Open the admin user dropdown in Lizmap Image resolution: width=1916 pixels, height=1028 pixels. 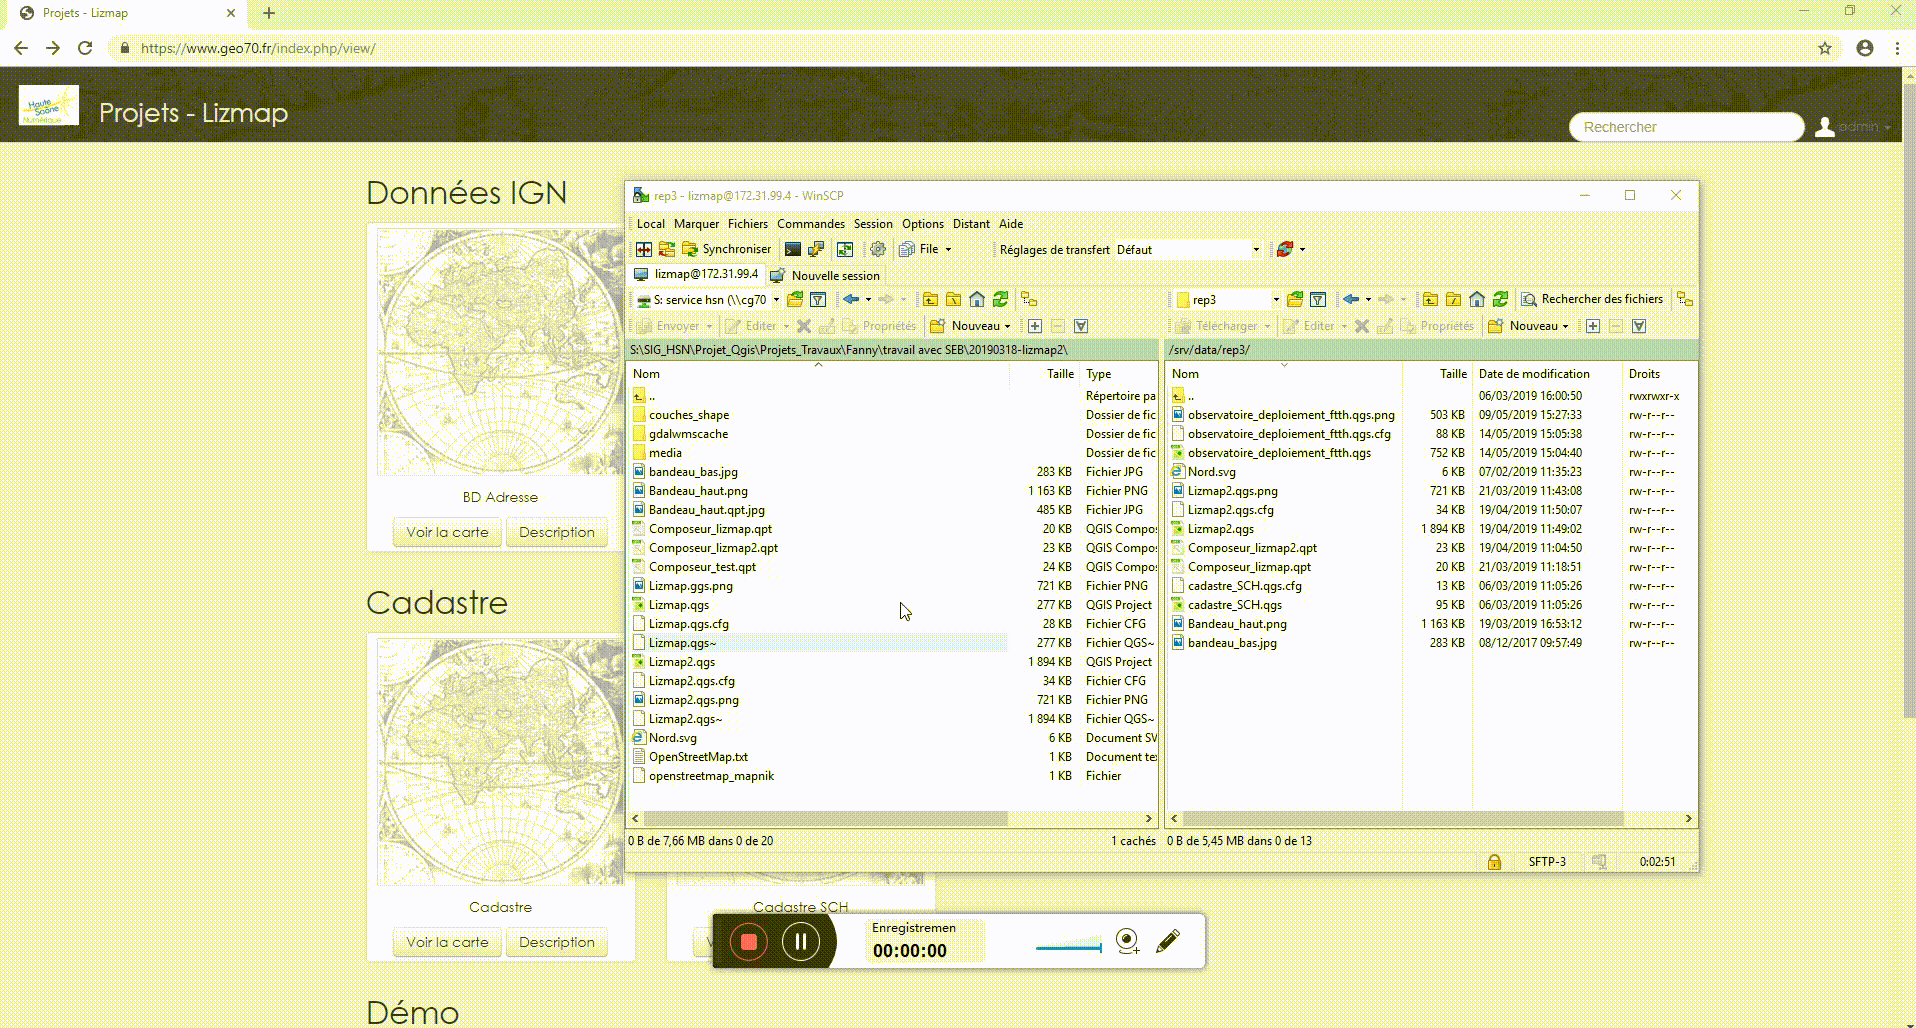1855,127
